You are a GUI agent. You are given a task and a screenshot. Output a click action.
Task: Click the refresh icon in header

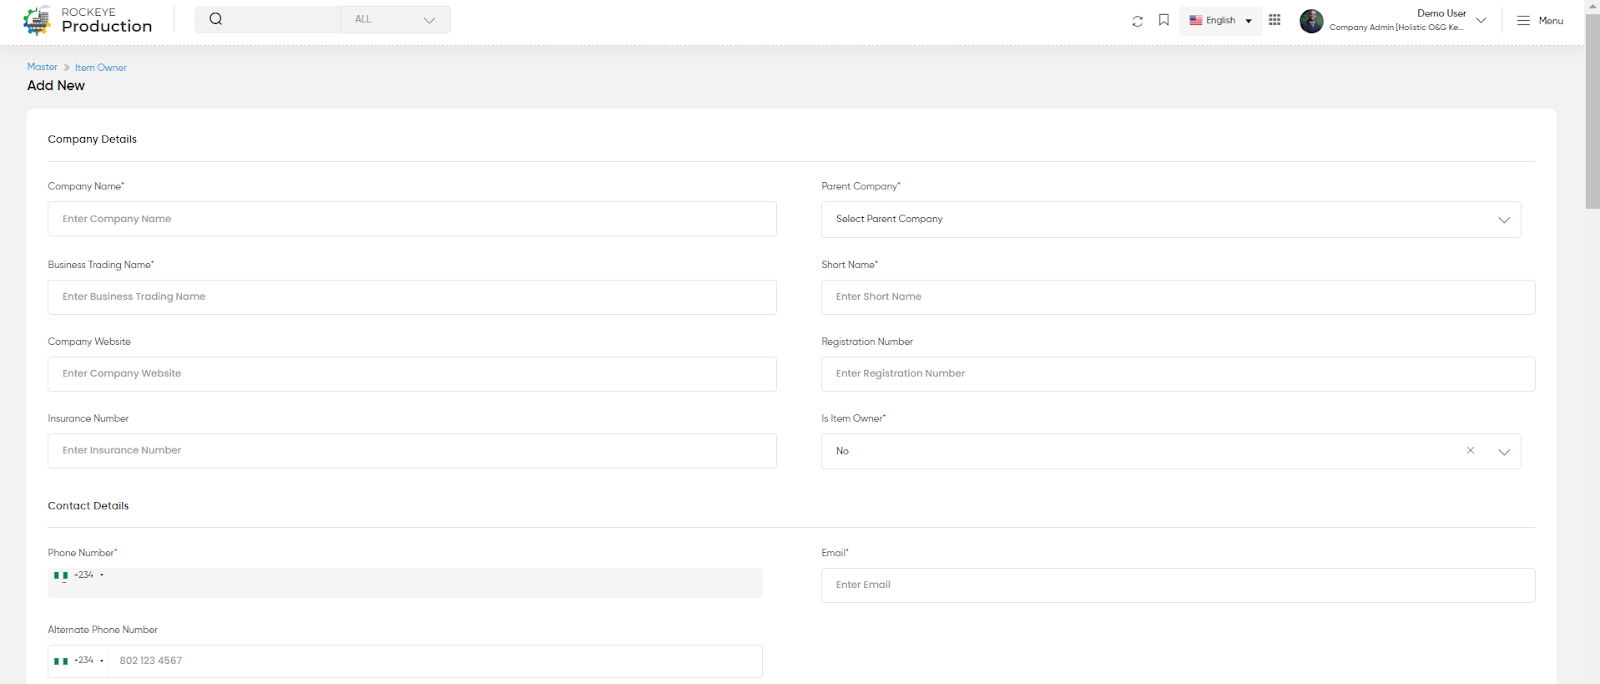[x=1137, y=20]
